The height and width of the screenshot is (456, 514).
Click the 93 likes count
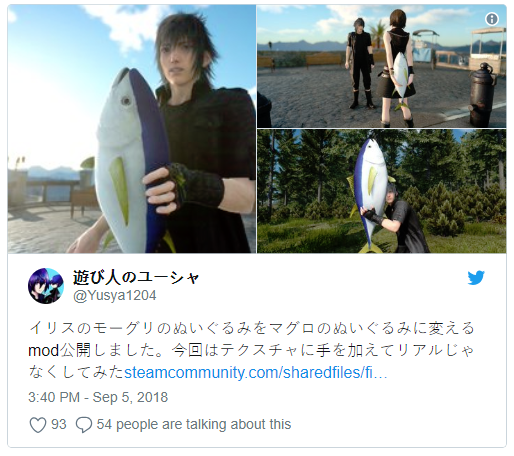click(x=59, y=425)
